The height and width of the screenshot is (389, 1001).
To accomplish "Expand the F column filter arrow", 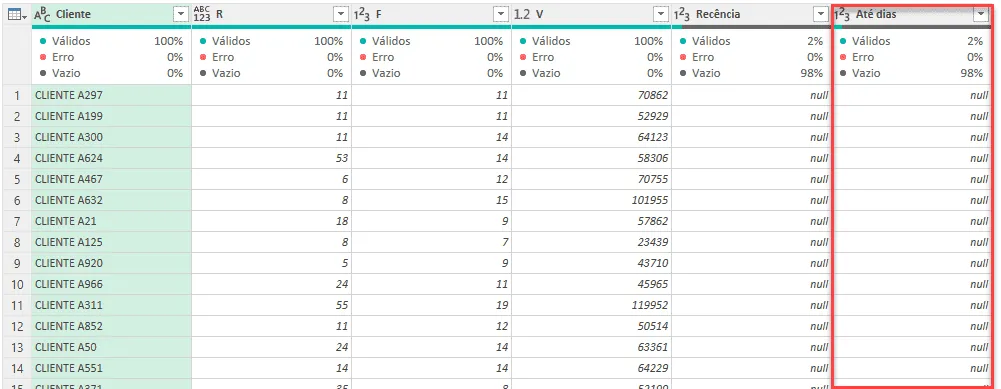I will 501,15.
